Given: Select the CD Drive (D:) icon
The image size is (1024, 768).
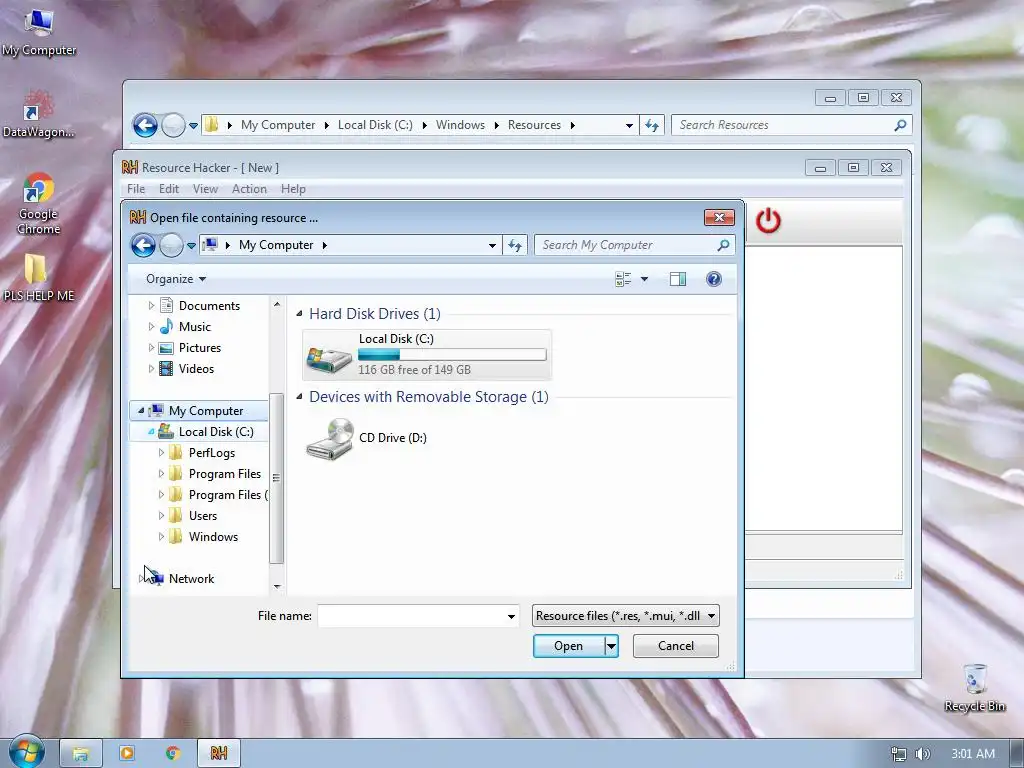Looking at the screenshot, I should [x=330, y=440].
